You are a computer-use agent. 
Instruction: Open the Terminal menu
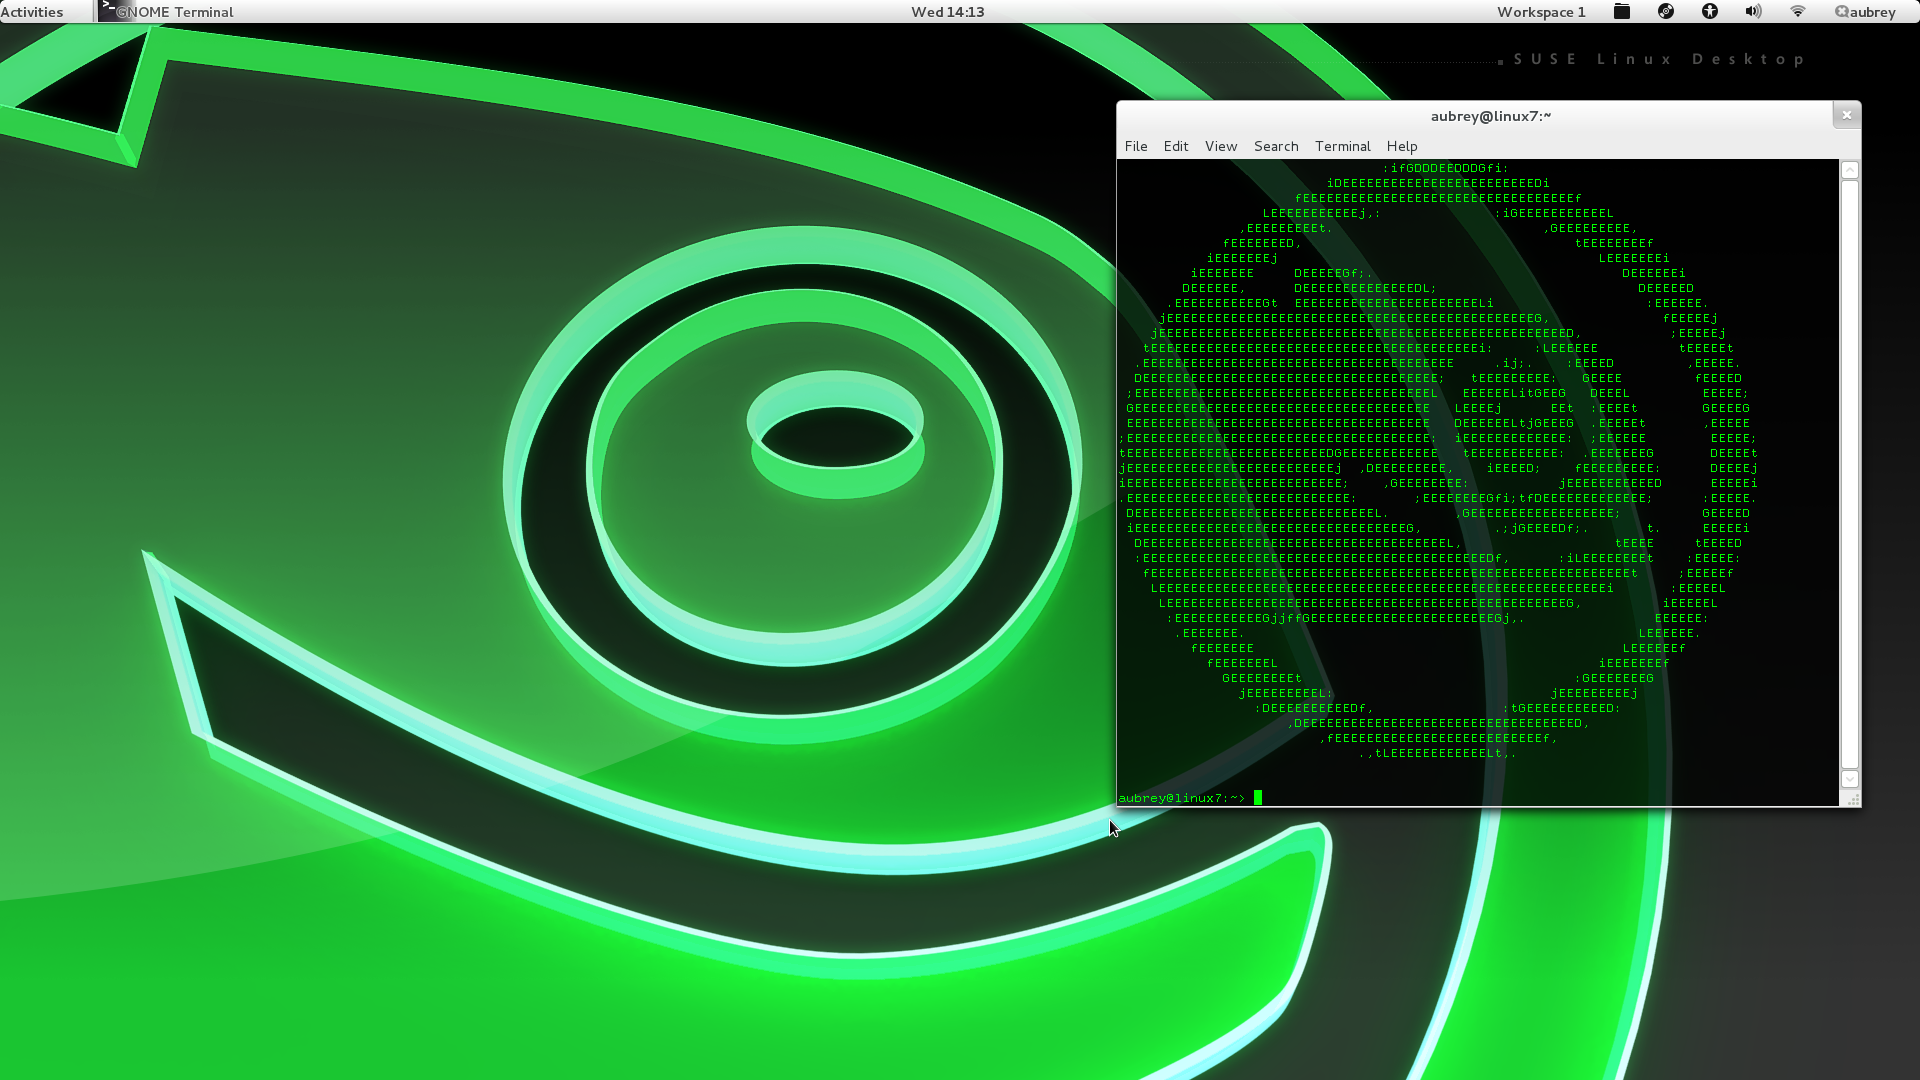pos(1342,146)
